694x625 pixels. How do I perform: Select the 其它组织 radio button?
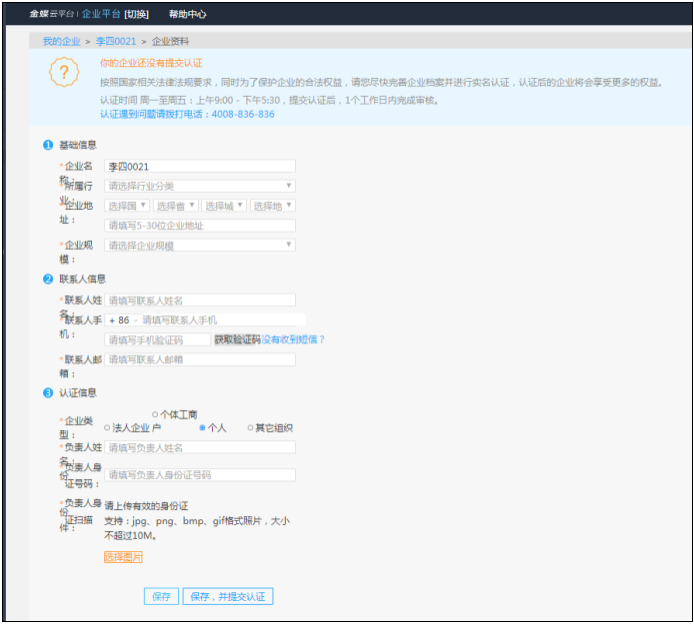(251, 428)
